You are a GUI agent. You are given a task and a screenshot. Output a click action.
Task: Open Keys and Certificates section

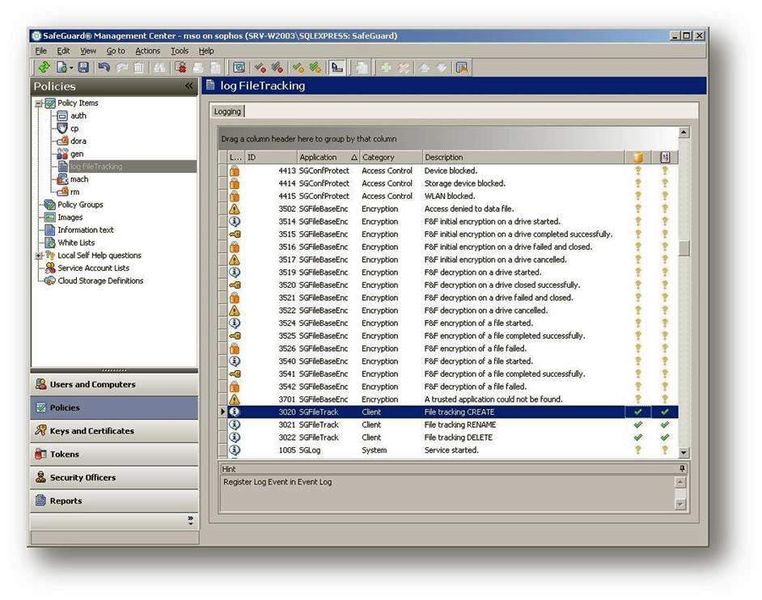click(114, 430)
